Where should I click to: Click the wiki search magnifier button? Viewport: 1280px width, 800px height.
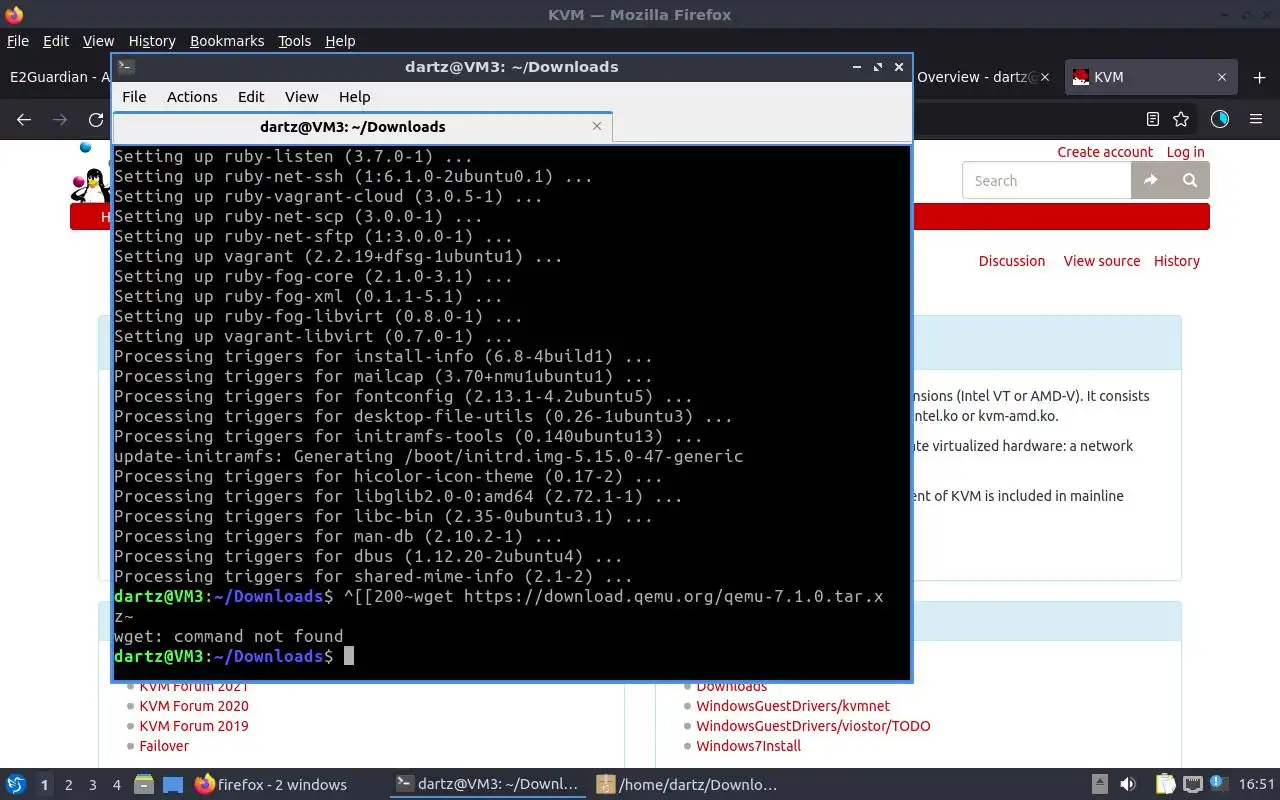[1189, 180]
